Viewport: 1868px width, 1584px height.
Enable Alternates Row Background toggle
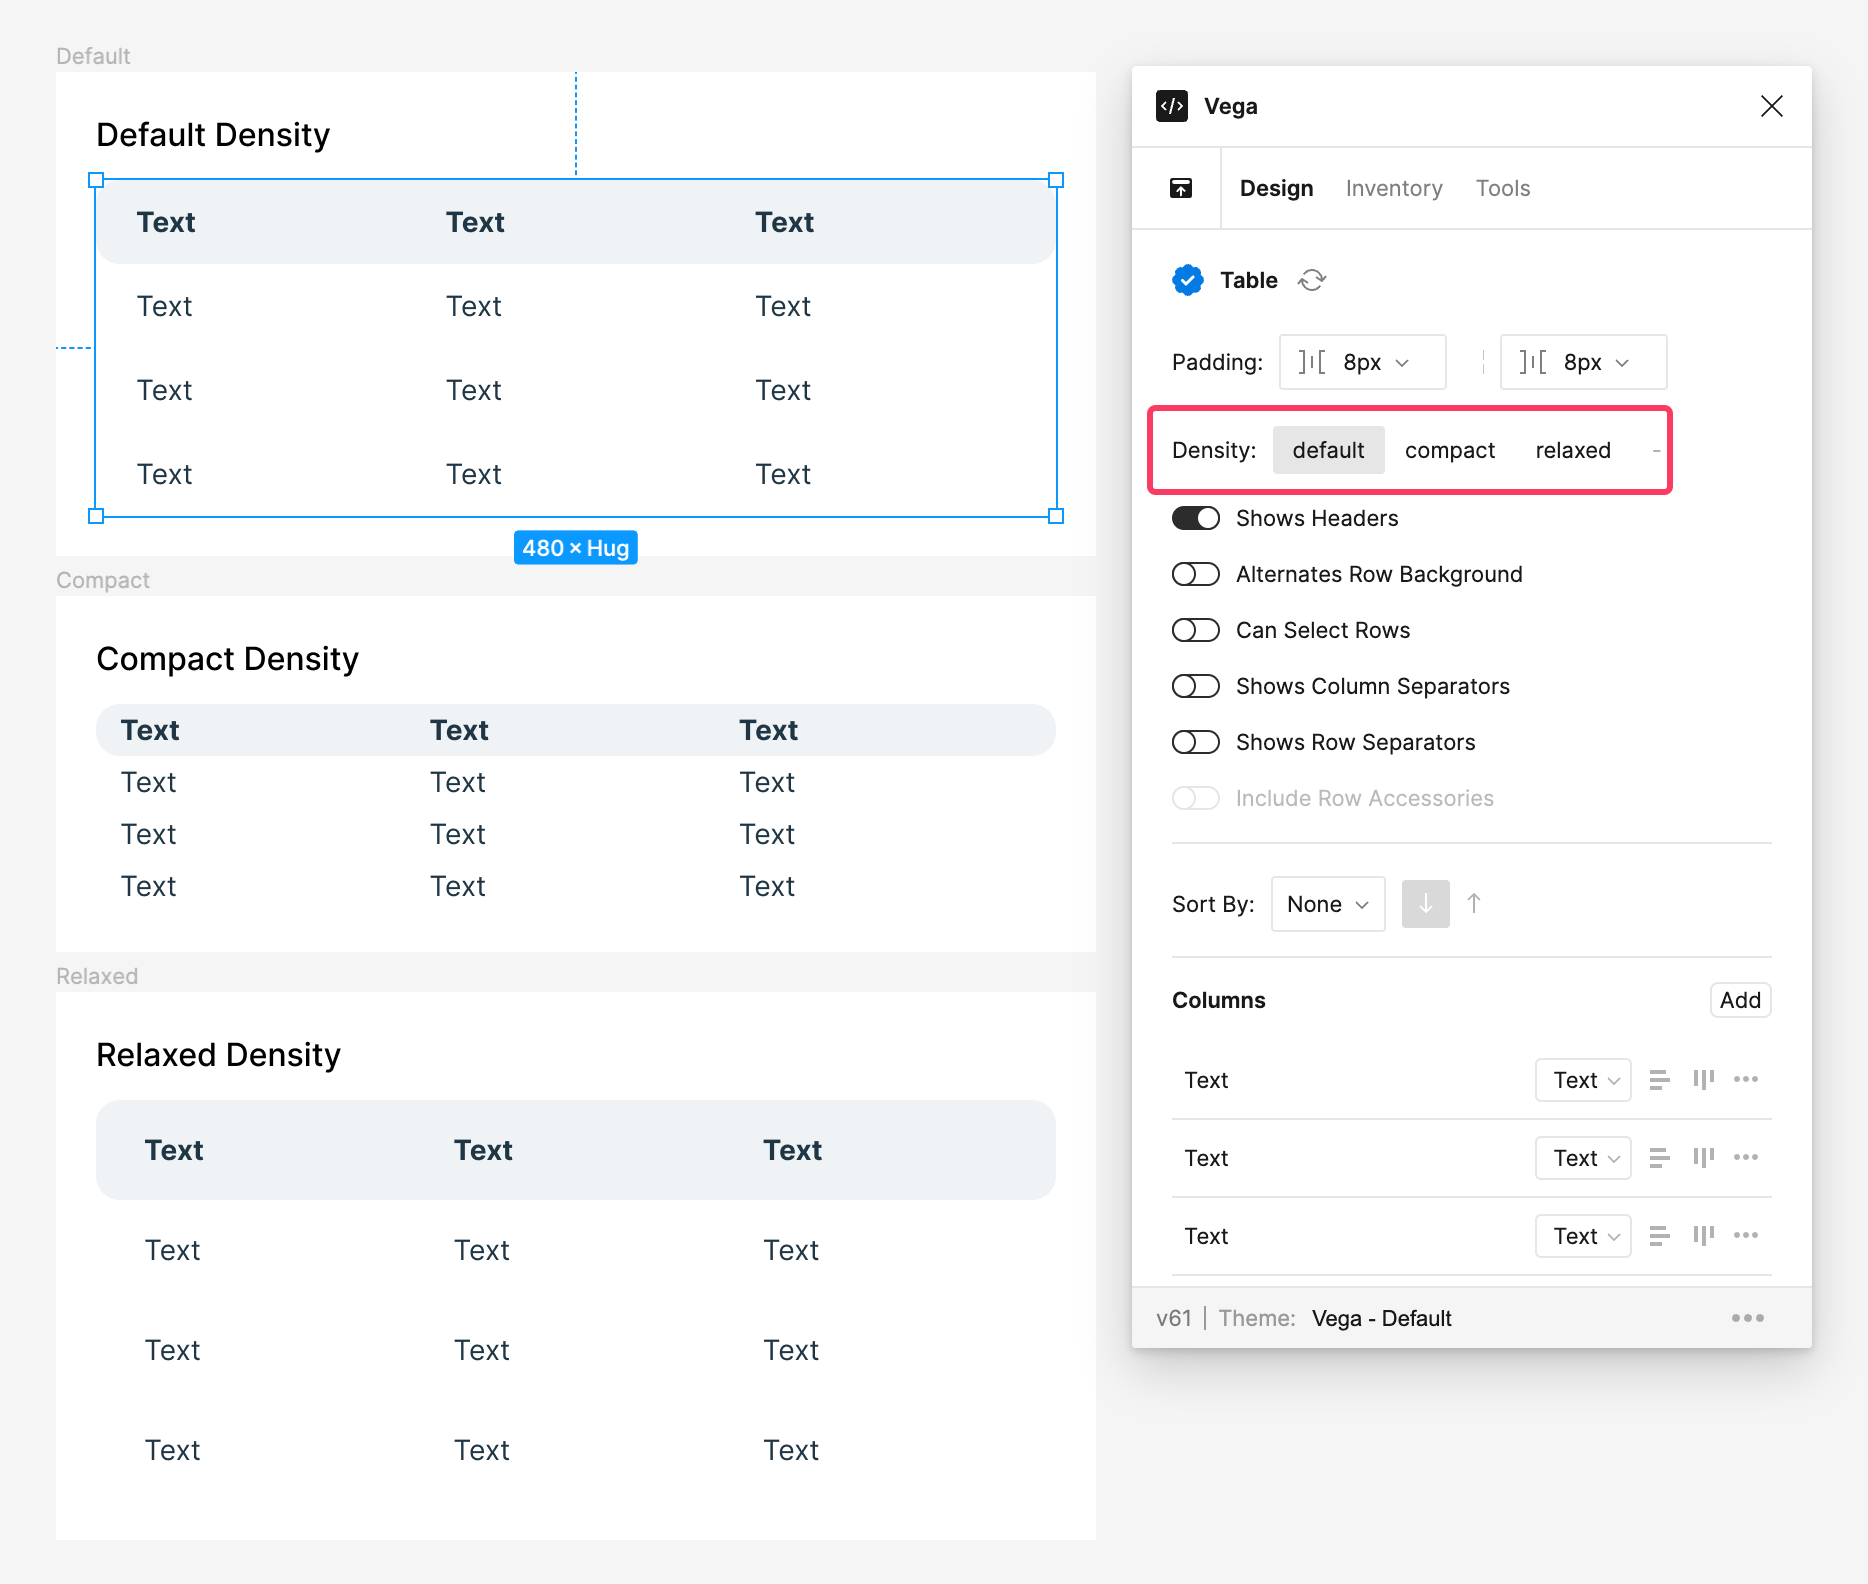[1196, 574]
